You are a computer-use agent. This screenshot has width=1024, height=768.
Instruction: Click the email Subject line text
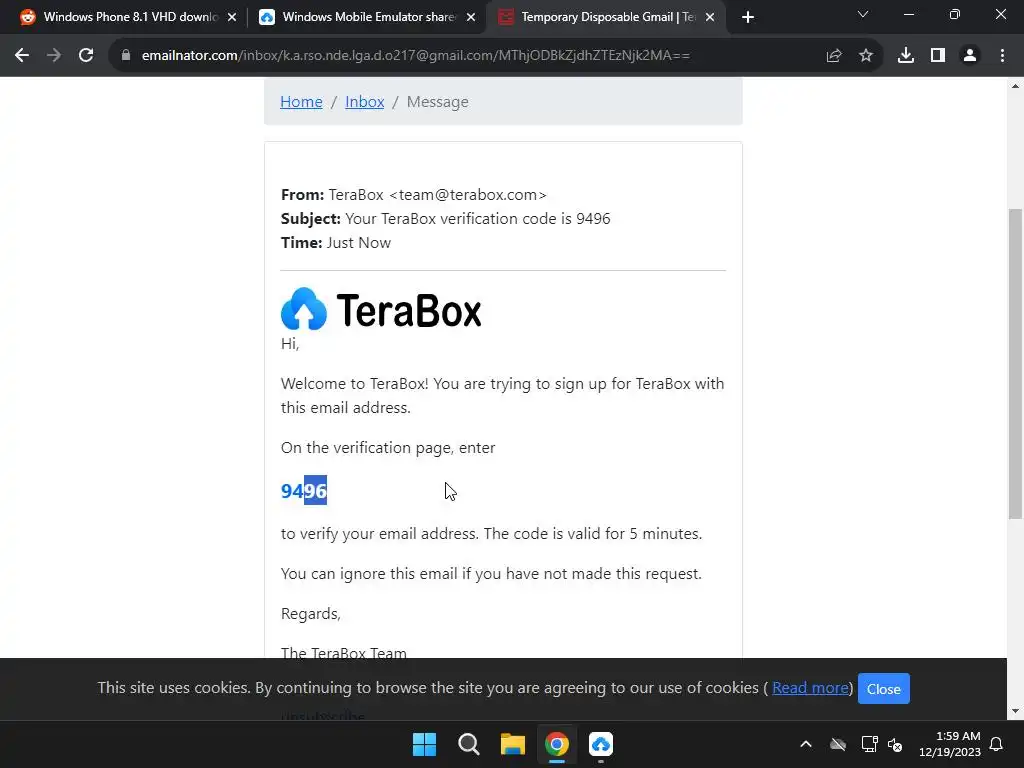445,219
